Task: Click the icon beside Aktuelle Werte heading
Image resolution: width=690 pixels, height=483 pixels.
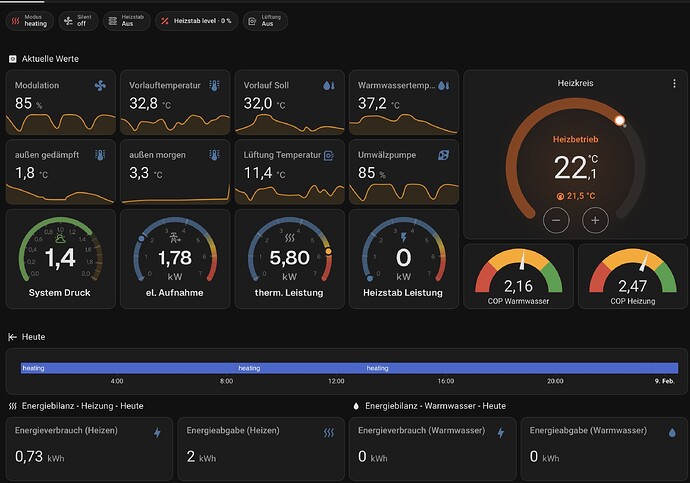Action: (13, 59)
